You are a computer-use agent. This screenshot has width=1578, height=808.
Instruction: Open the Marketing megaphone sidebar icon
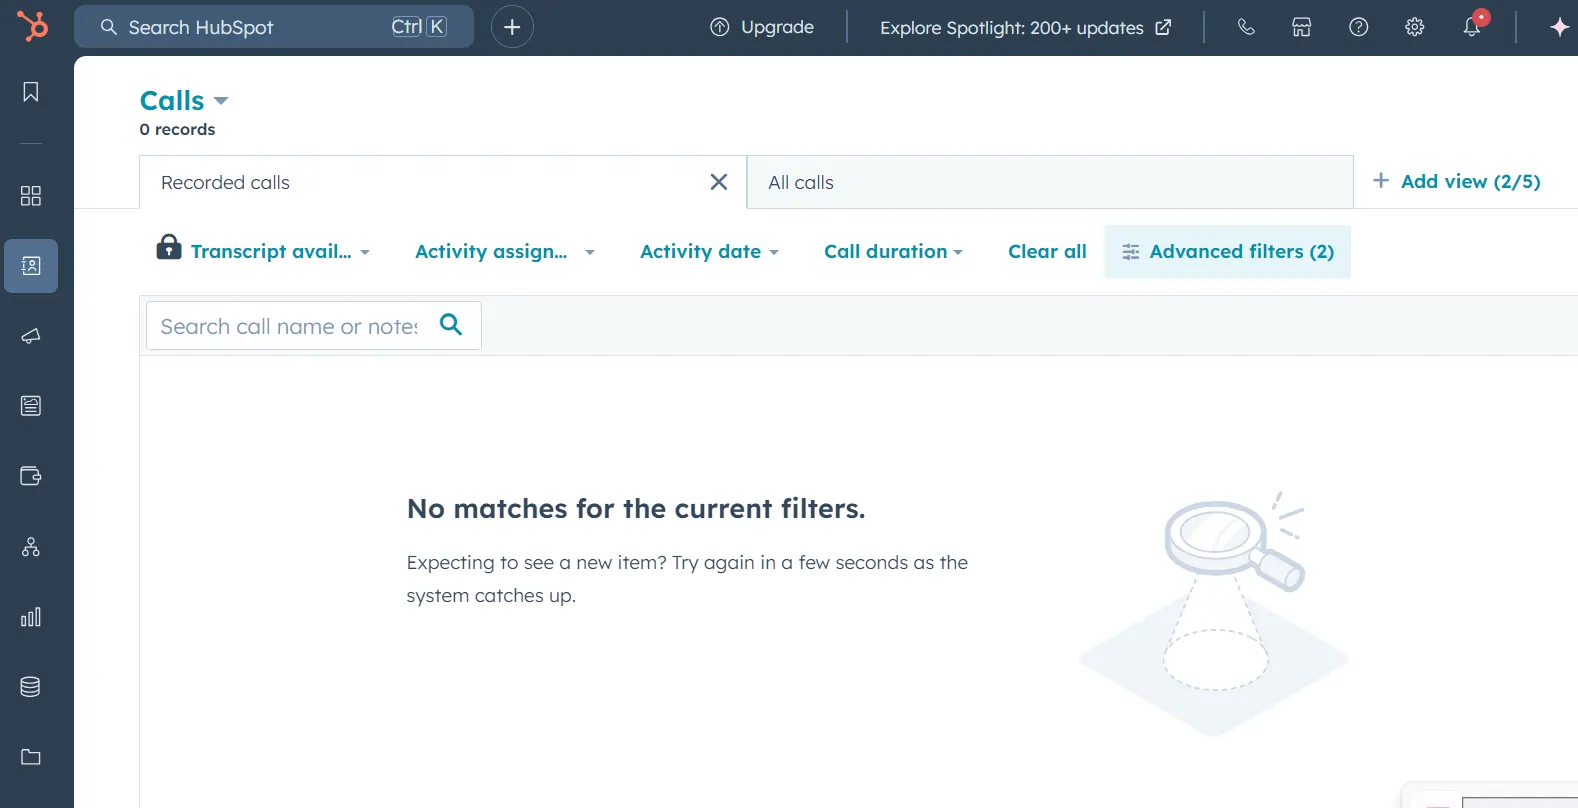pos(31,336)
